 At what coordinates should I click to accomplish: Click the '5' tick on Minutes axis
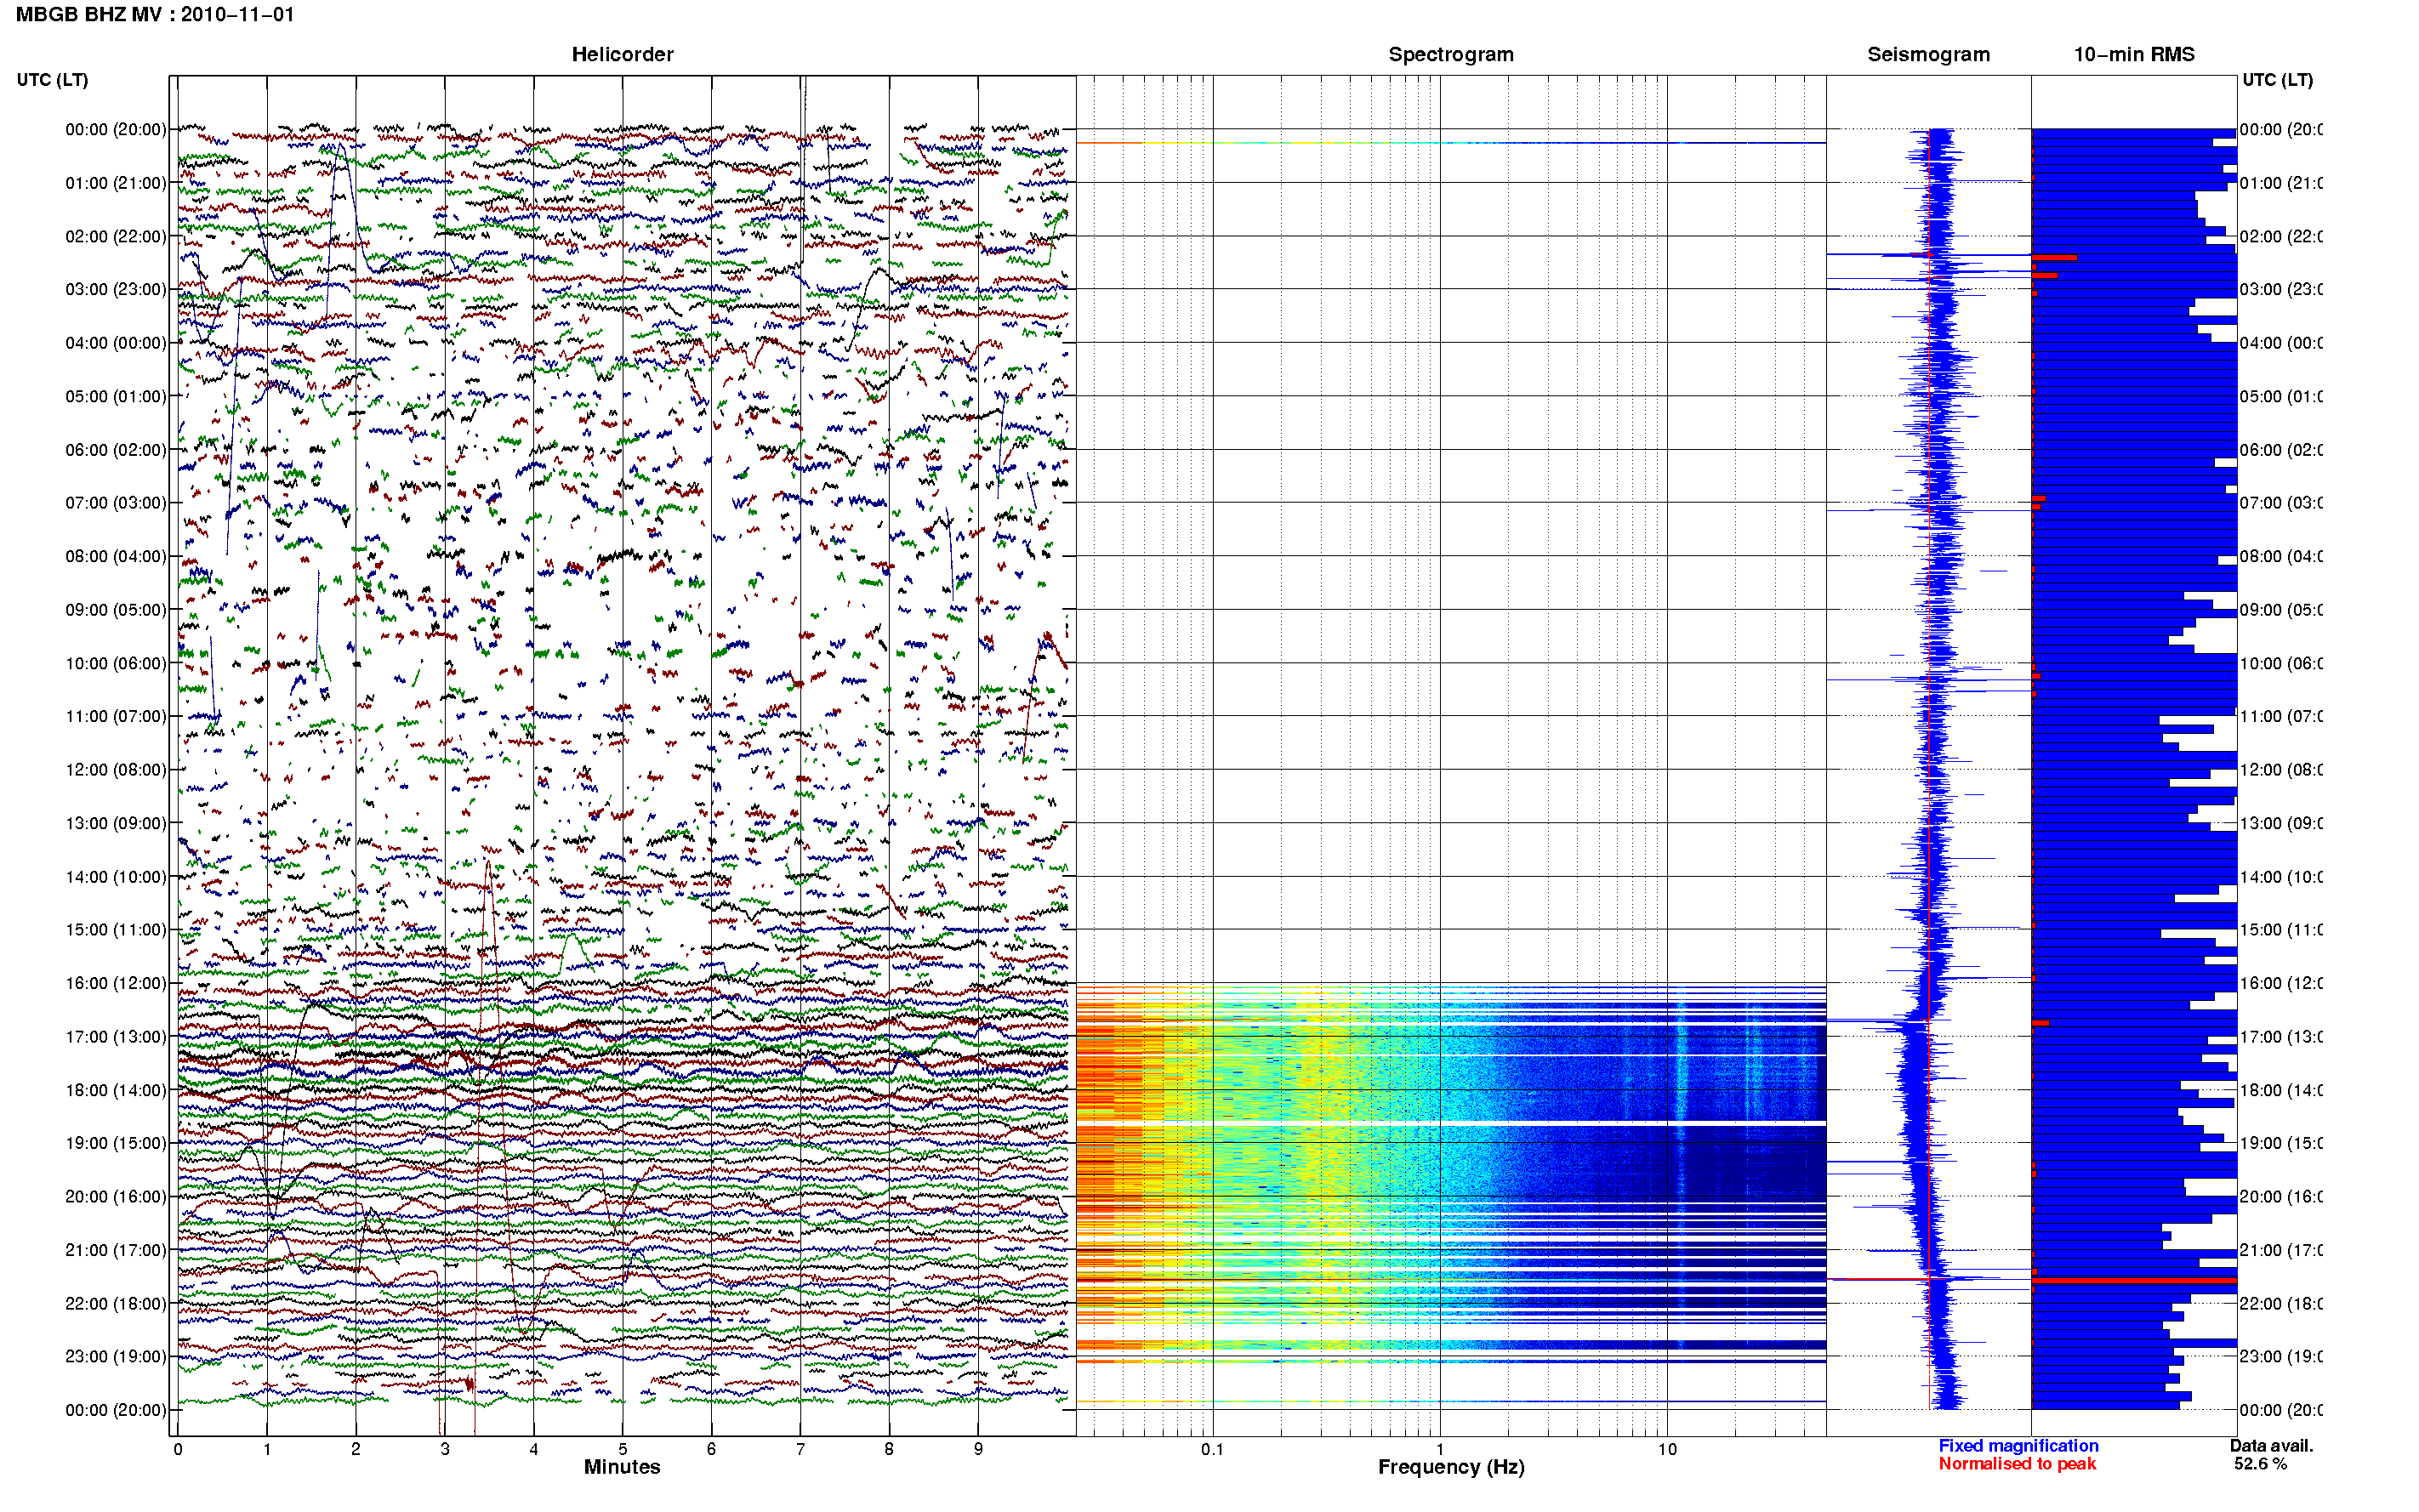coord(622,1449)
